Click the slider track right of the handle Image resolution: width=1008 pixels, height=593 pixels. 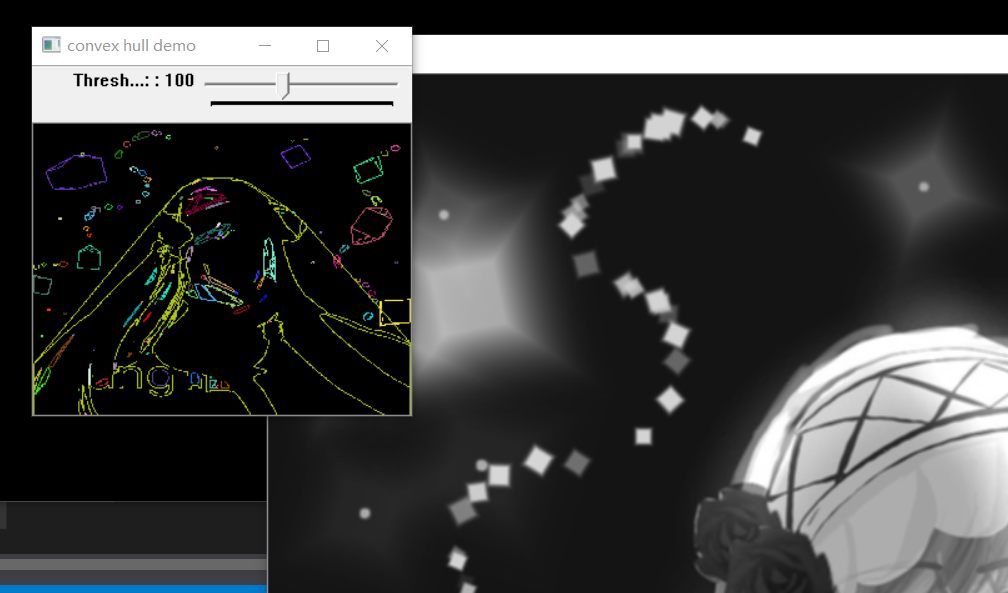click(345, 84)
